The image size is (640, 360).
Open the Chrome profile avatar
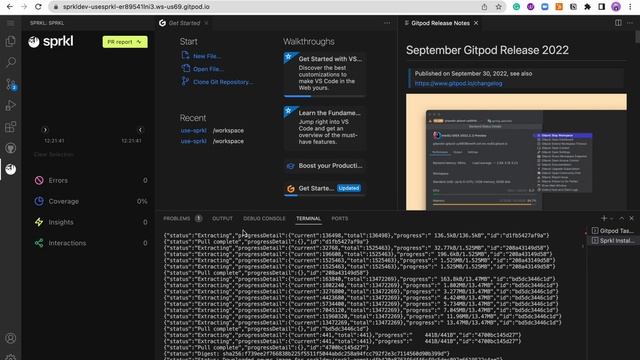[616, 7]
